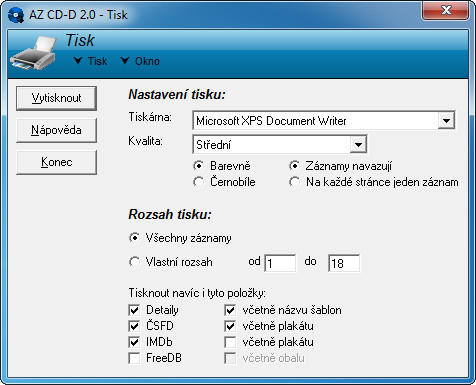Uncheck the Detaily checkbox

tap(134, 310)
